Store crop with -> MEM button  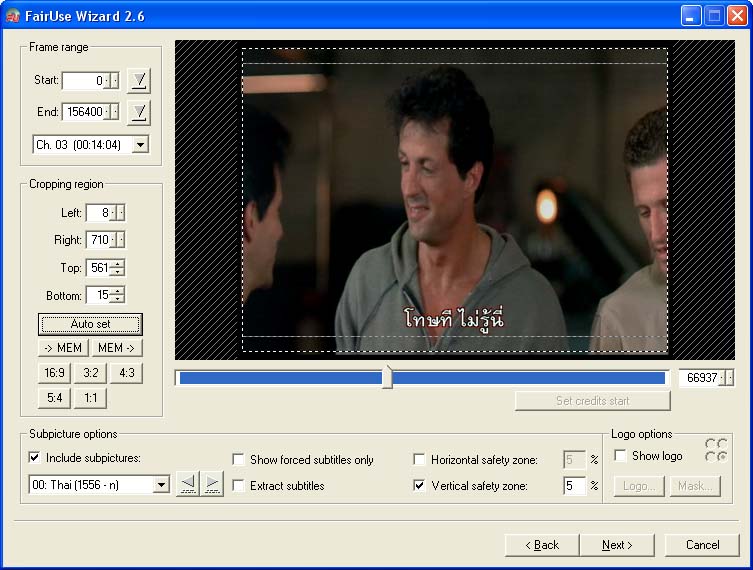[x=63, y=348]
